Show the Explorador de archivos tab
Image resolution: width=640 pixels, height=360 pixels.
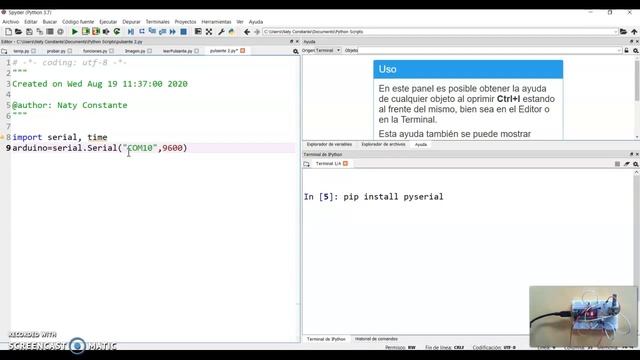(x=383, y=144)
